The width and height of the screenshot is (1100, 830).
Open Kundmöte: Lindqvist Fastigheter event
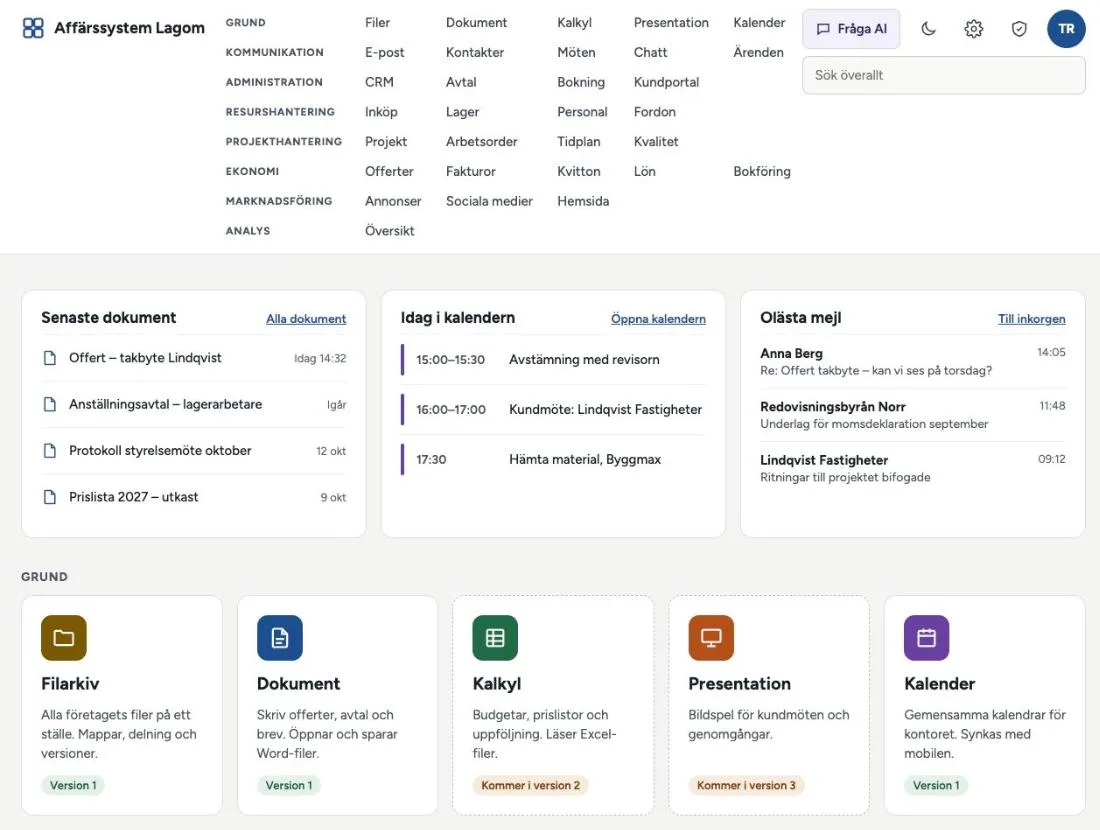(553, 410)
